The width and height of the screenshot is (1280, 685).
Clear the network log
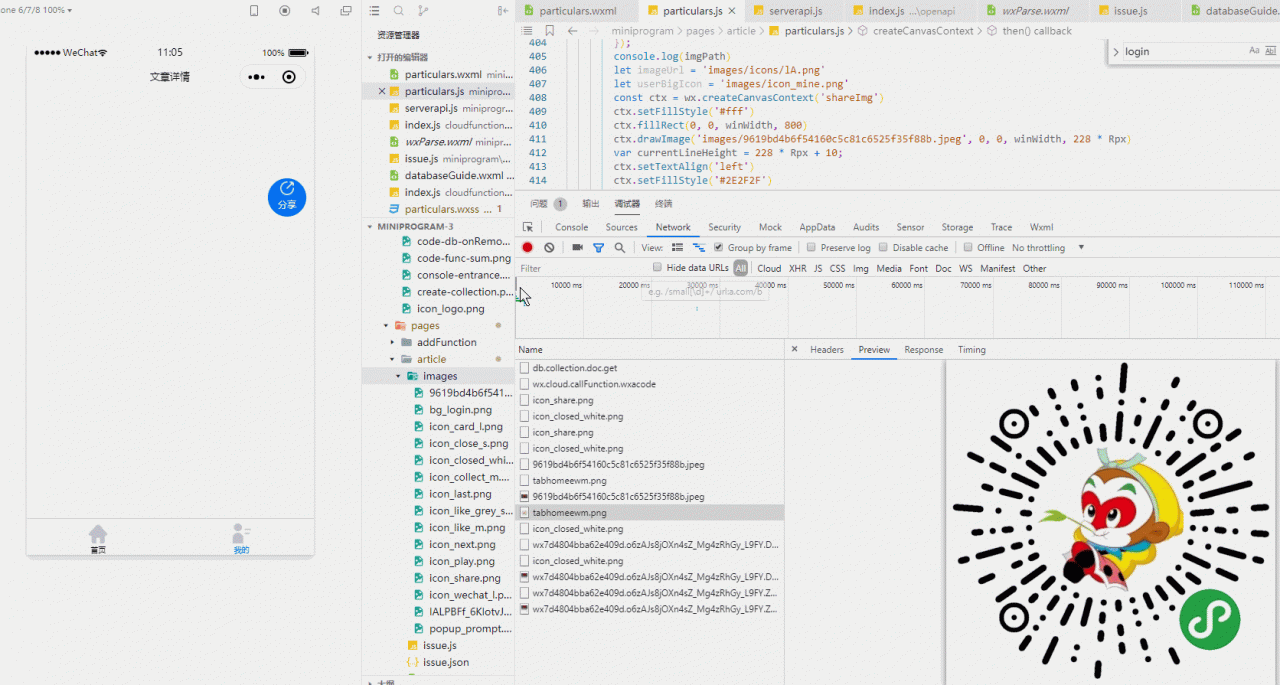549,247
